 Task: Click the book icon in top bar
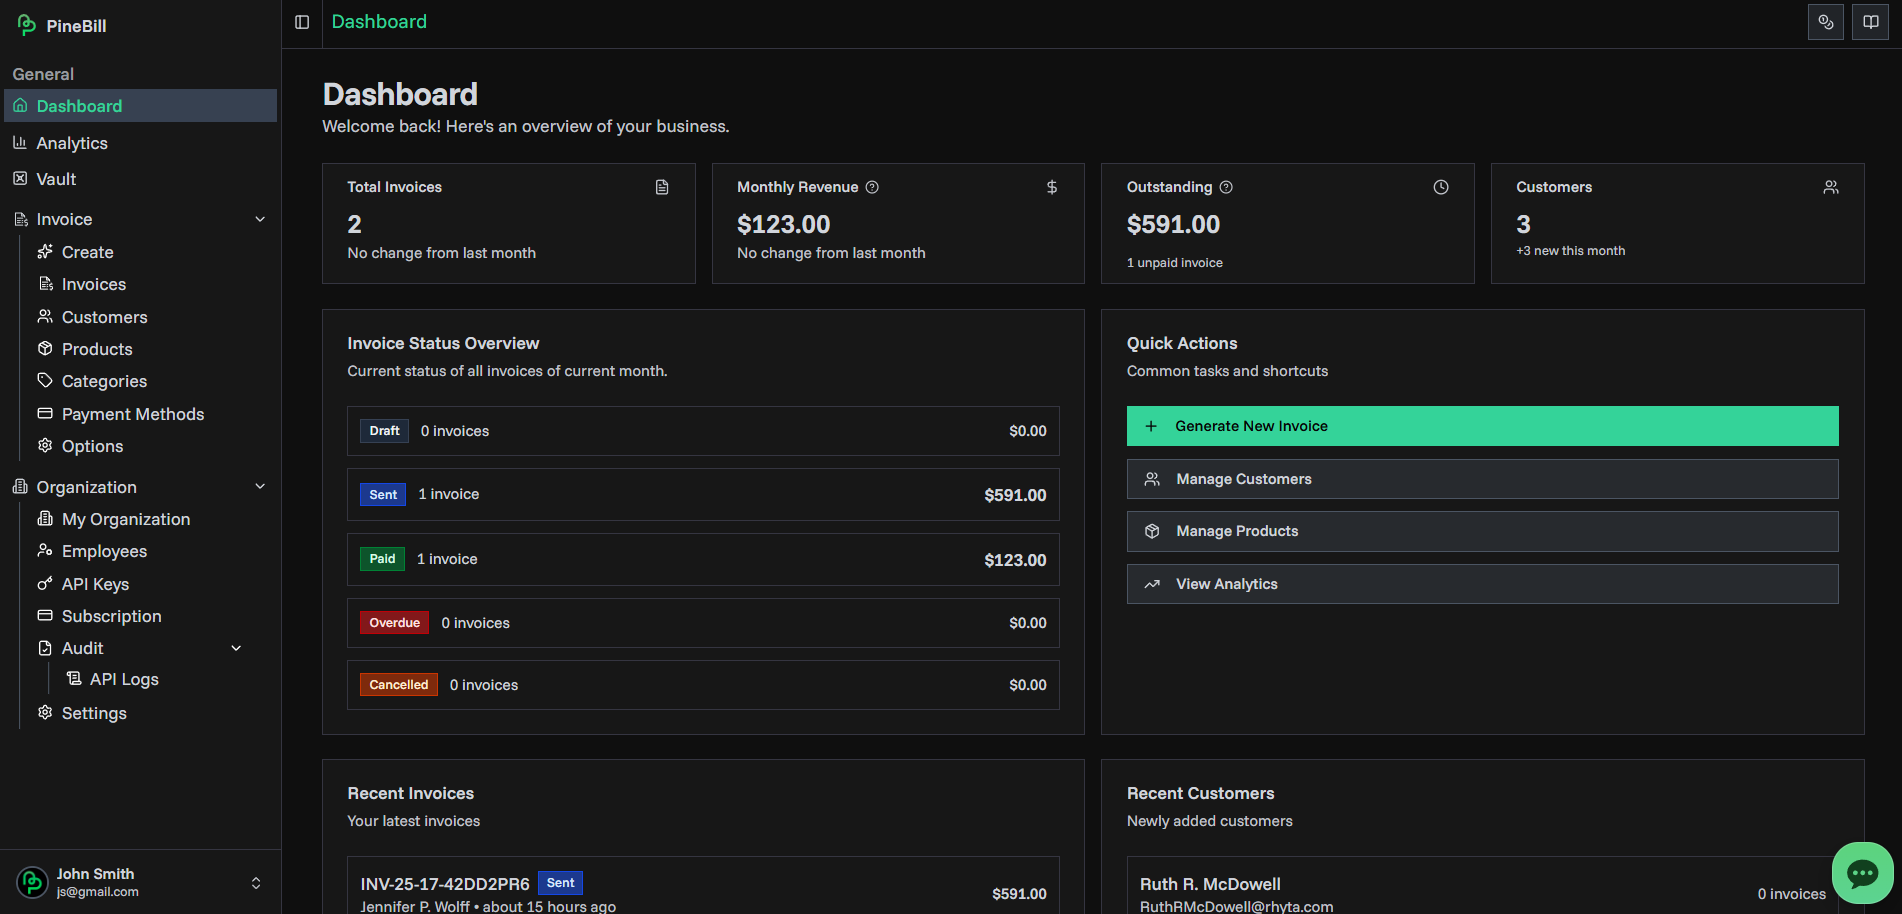(1870, 22)
